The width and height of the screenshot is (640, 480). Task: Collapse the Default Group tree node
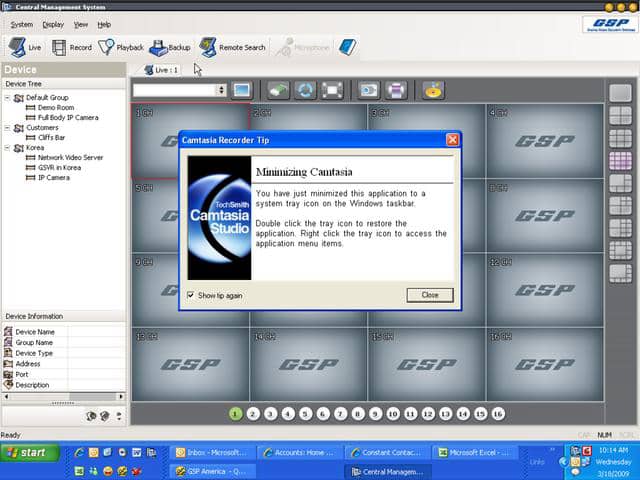click(8, 98)
